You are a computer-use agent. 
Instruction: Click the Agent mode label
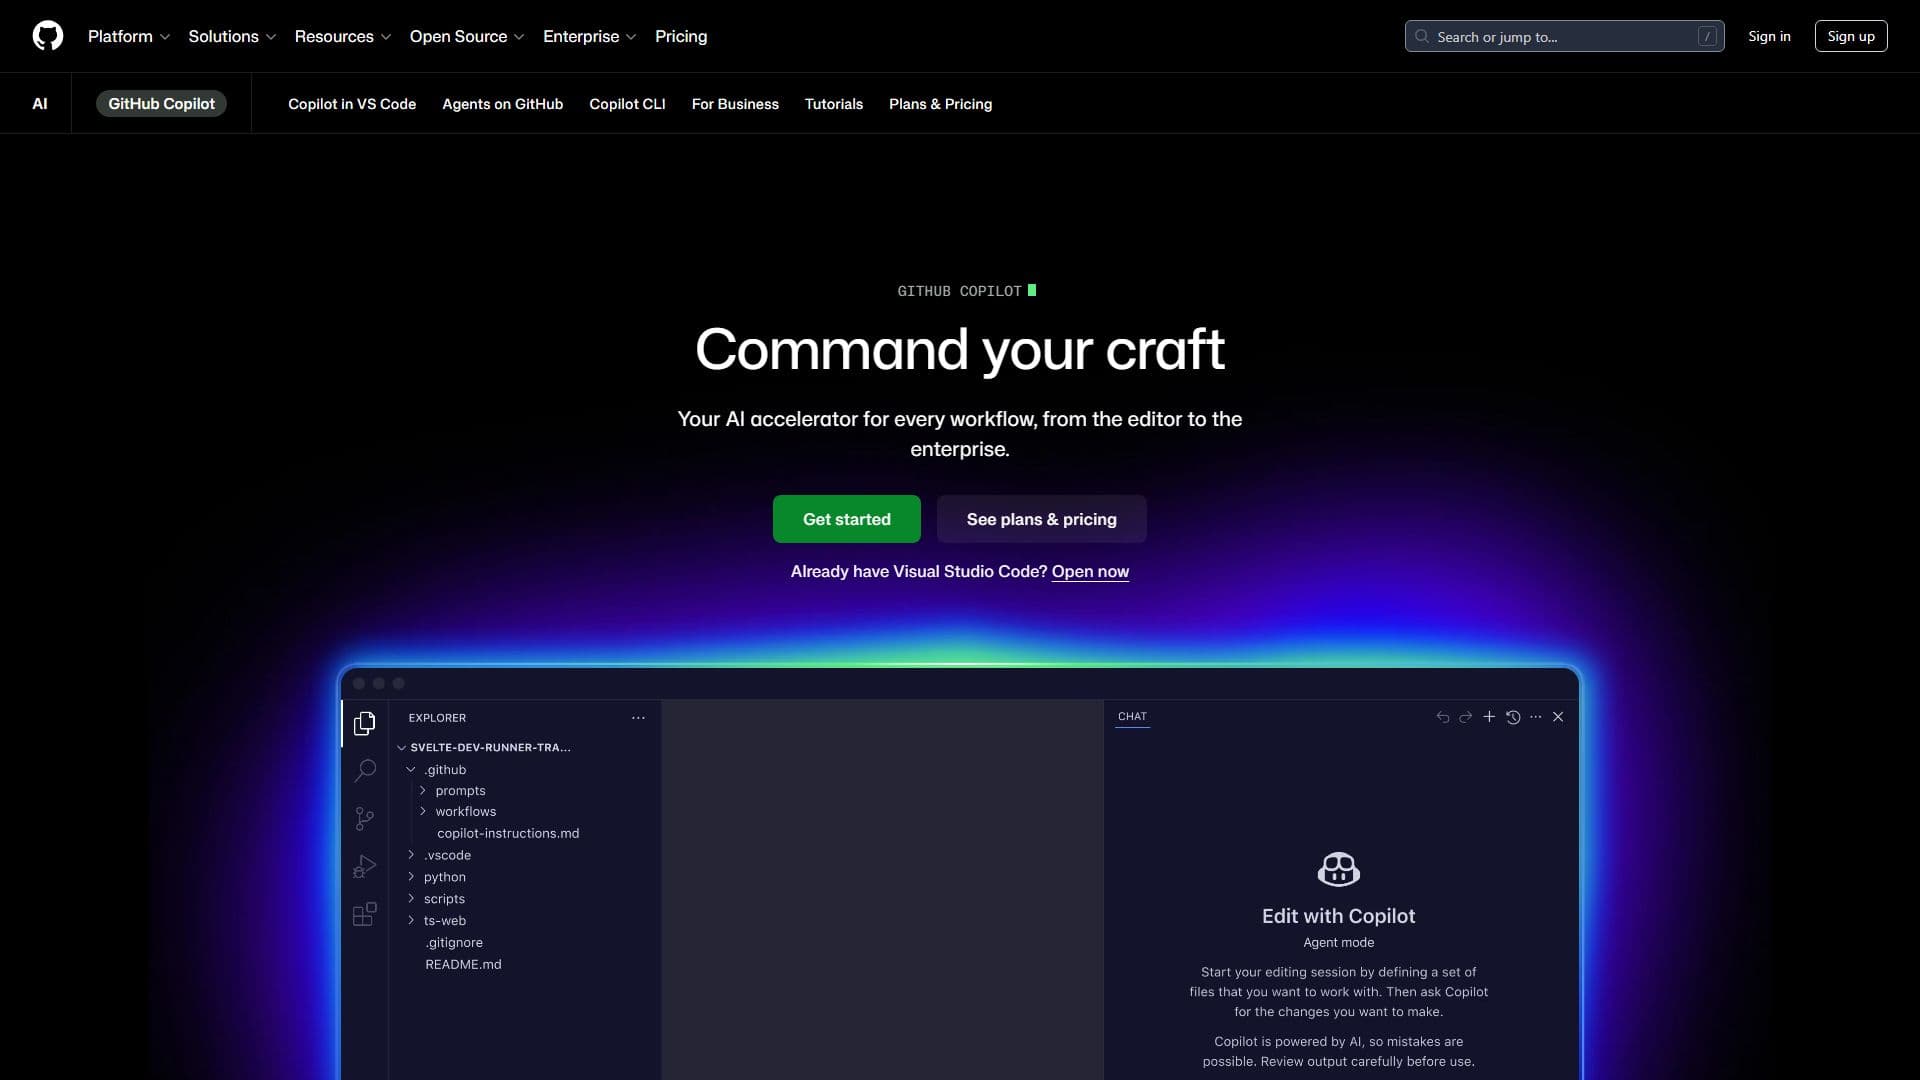point(1338,942)
